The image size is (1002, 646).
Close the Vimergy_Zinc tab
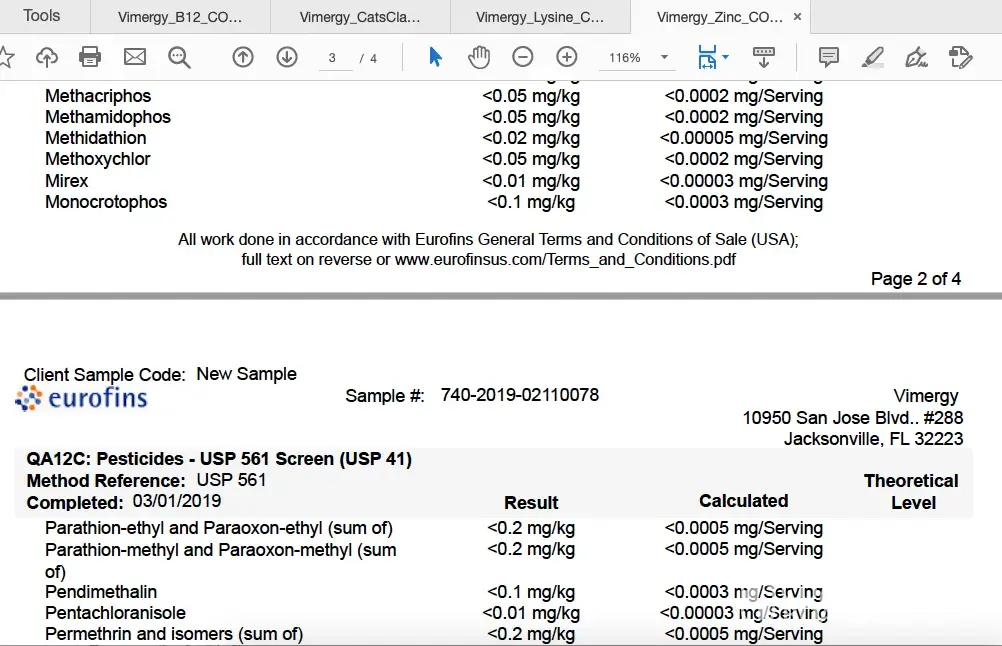[x=796, y=17]
